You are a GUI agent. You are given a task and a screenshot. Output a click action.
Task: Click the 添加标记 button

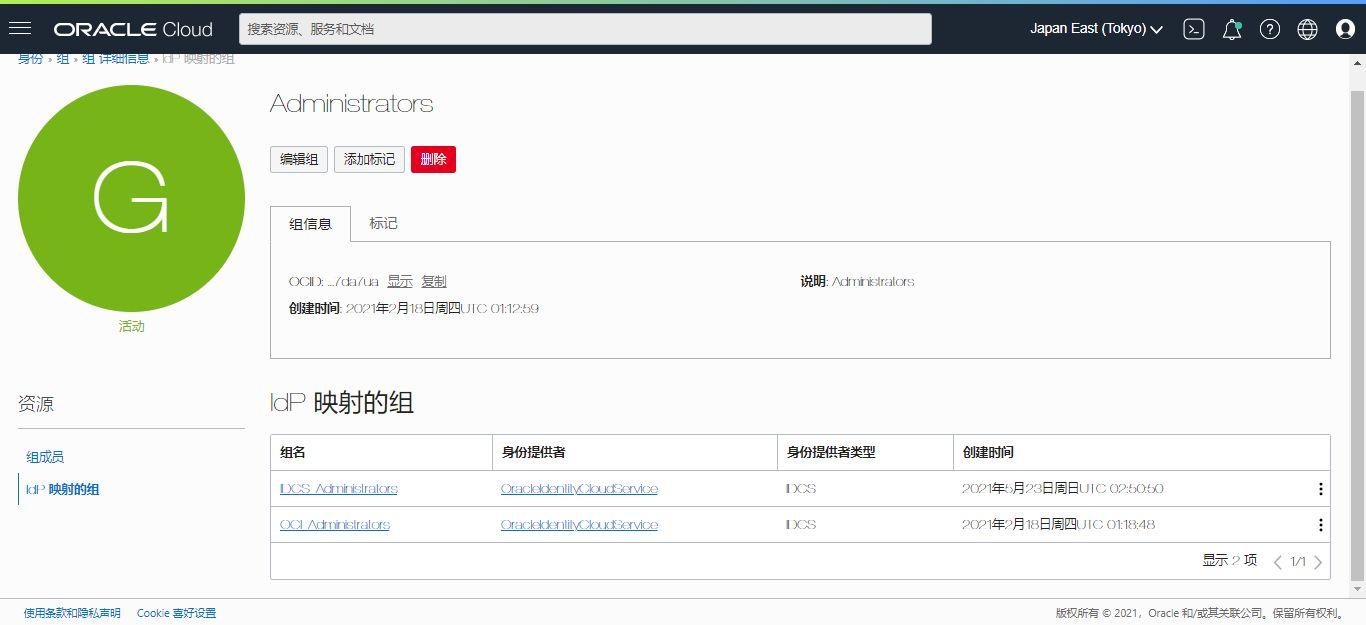pos(369,159)
